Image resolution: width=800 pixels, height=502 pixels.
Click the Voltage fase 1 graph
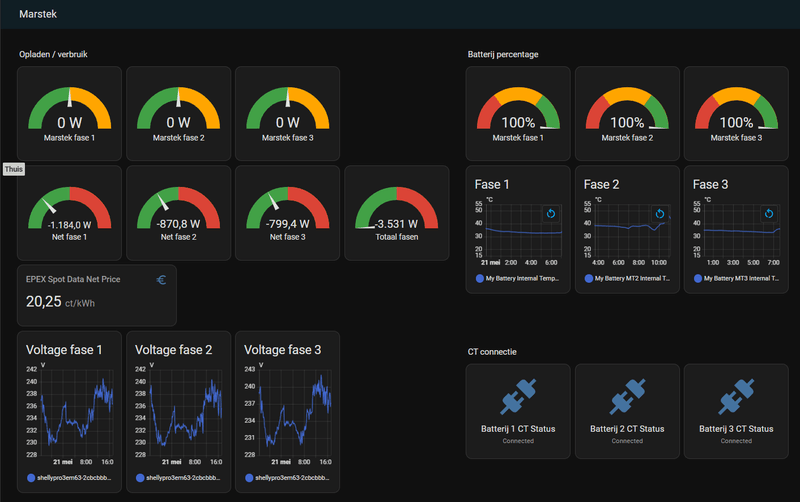[x=77, y=413]
